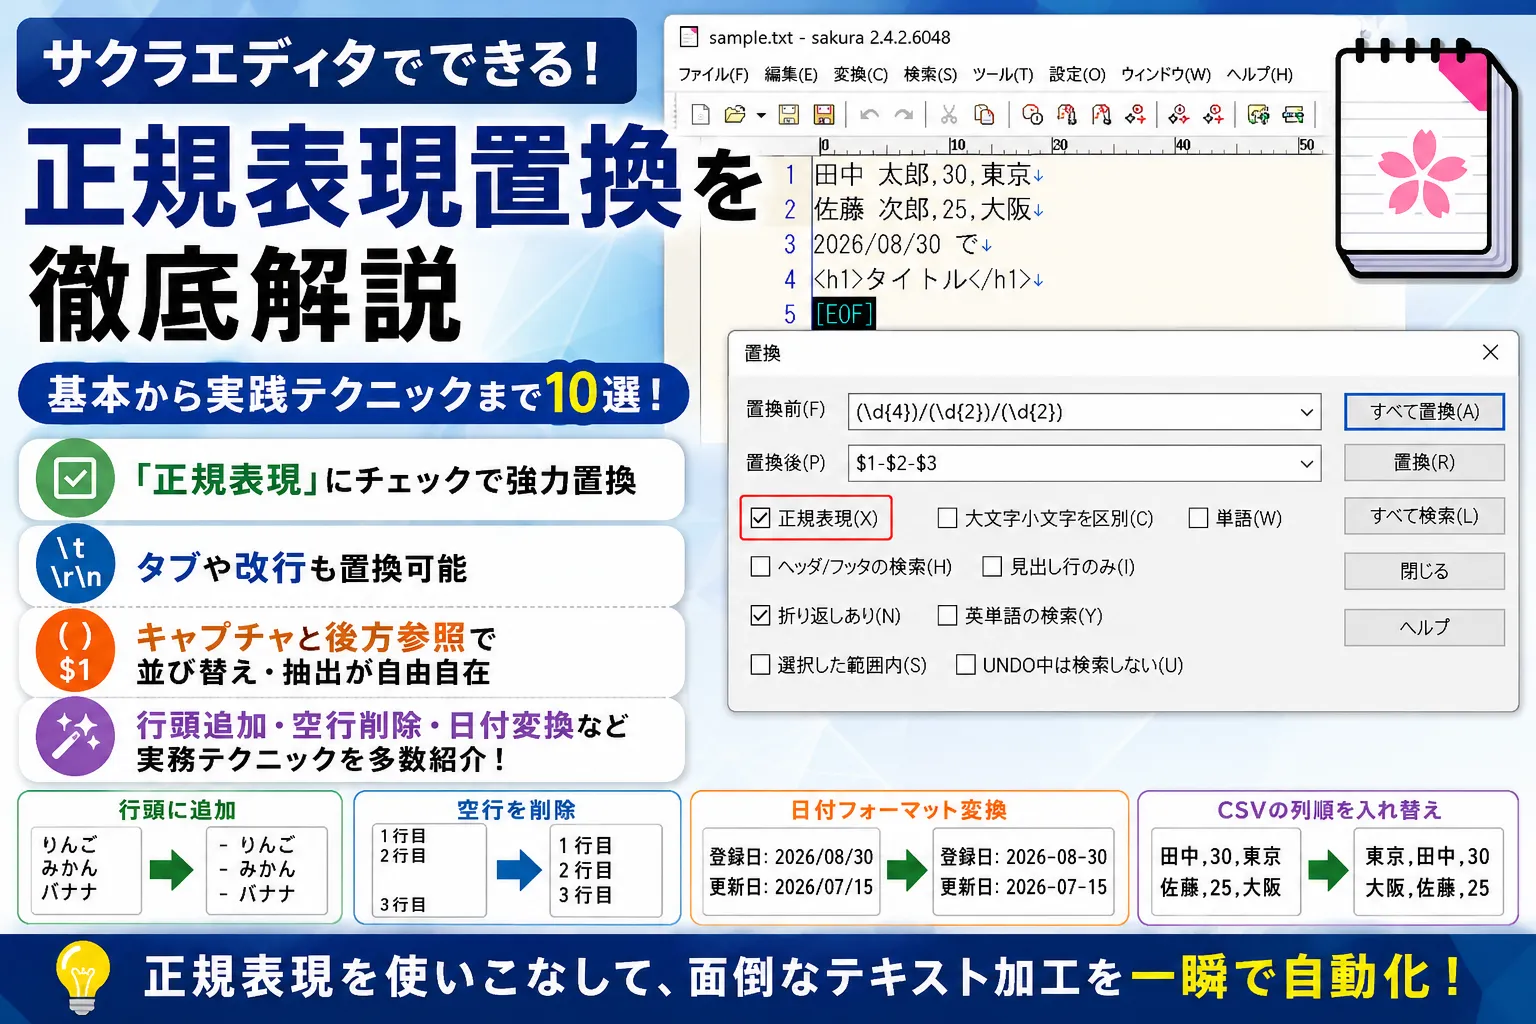Screen dimensions: 1536x1024
Task: Enable 大文字小文字を区別(C) checkbox
Action: tap(947, 518)
